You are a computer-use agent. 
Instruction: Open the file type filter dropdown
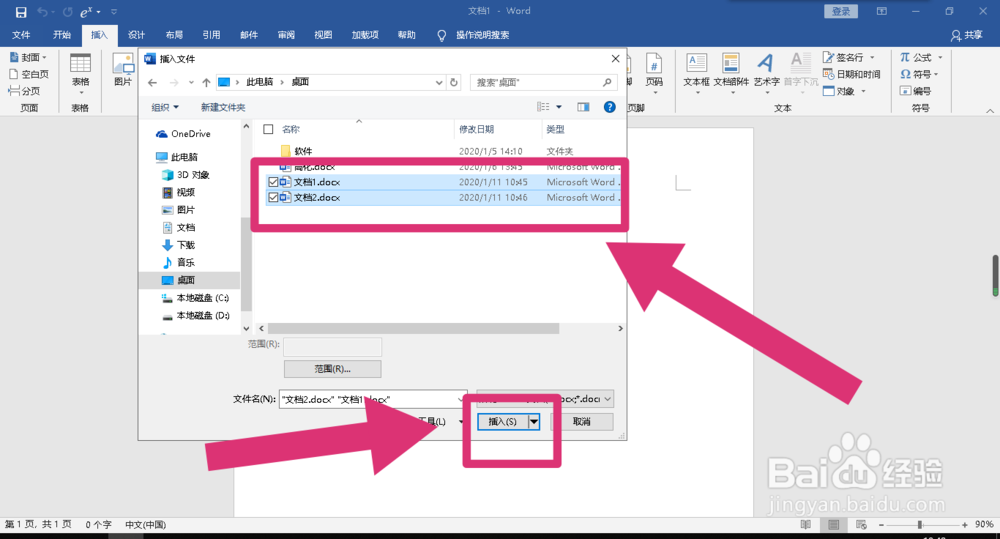pyautogui.click(x=607, y=399)
